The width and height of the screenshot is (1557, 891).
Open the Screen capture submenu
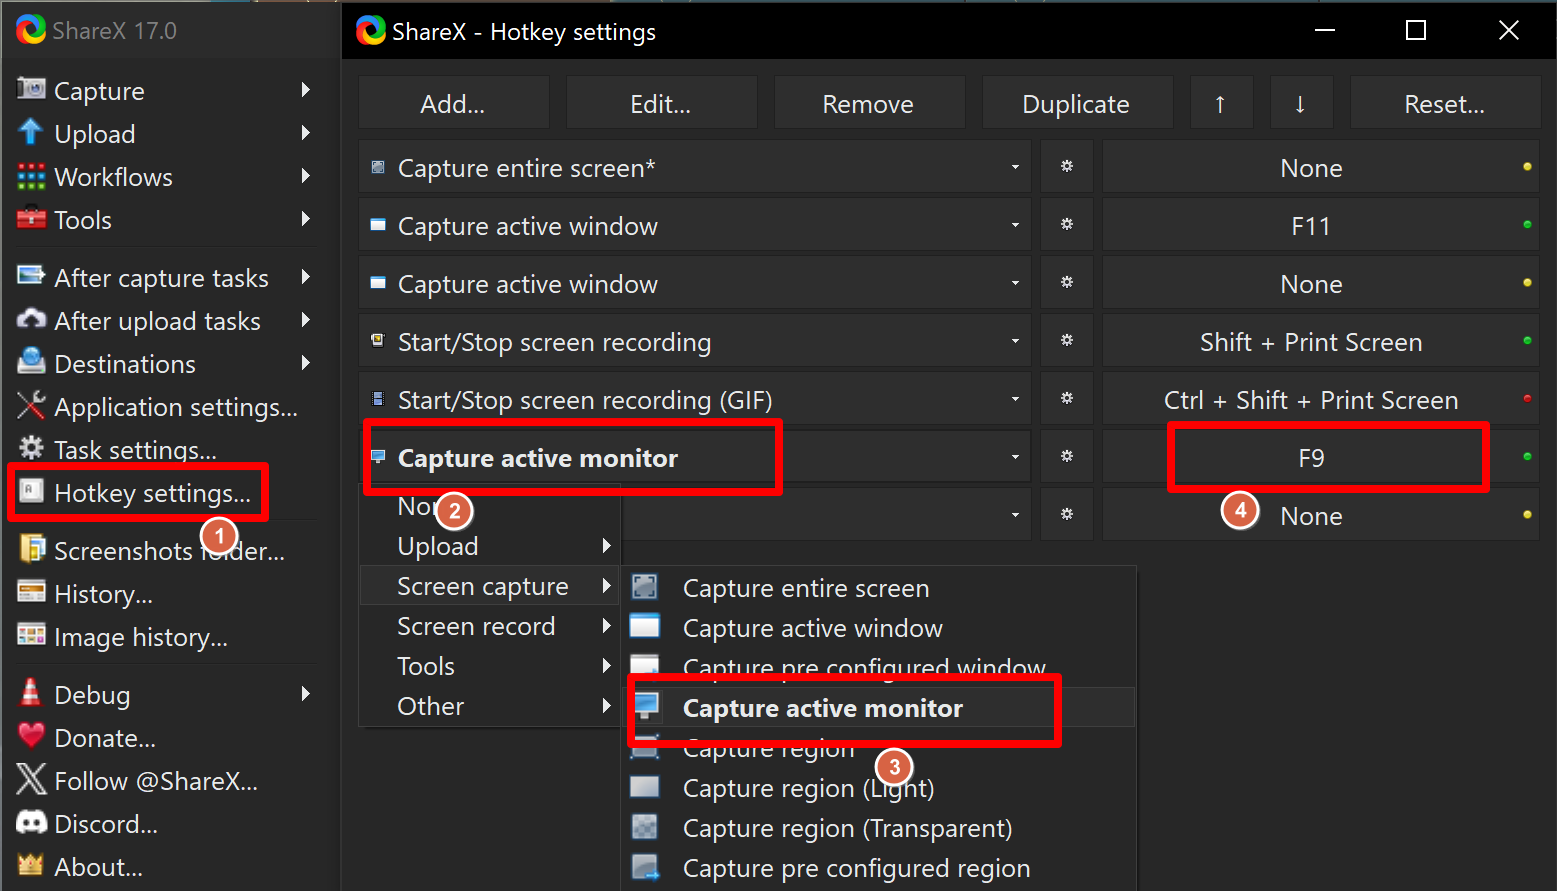pos(490,586)
